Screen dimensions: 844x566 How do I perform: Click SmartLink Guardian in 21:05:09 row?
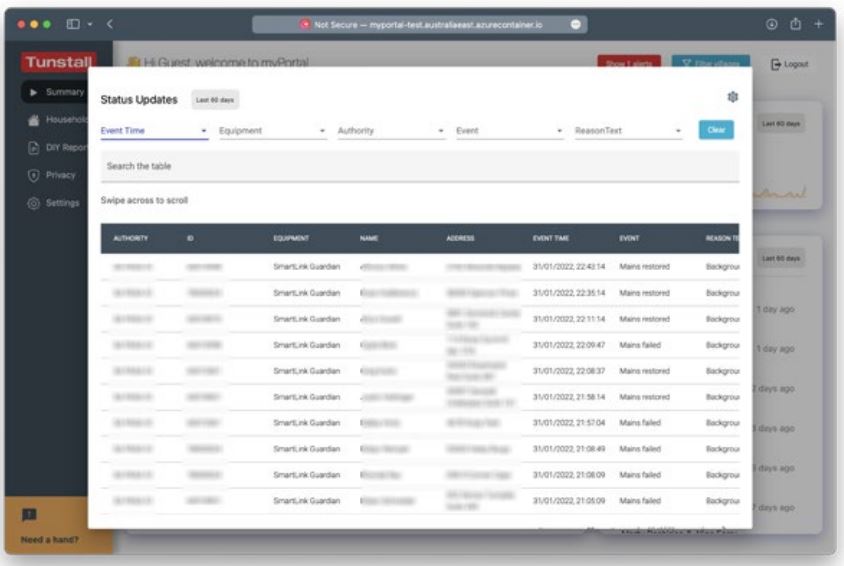306,501
